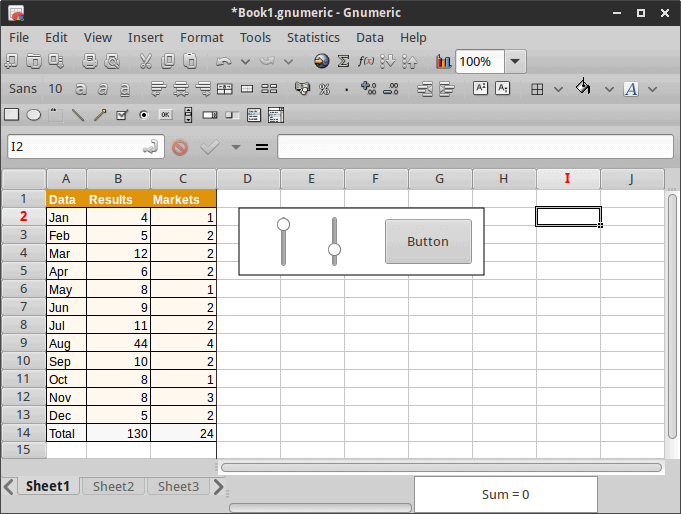Click the lower-positioned slider knob in the sheet
The image size is (681, 514).
click(334, 249)
